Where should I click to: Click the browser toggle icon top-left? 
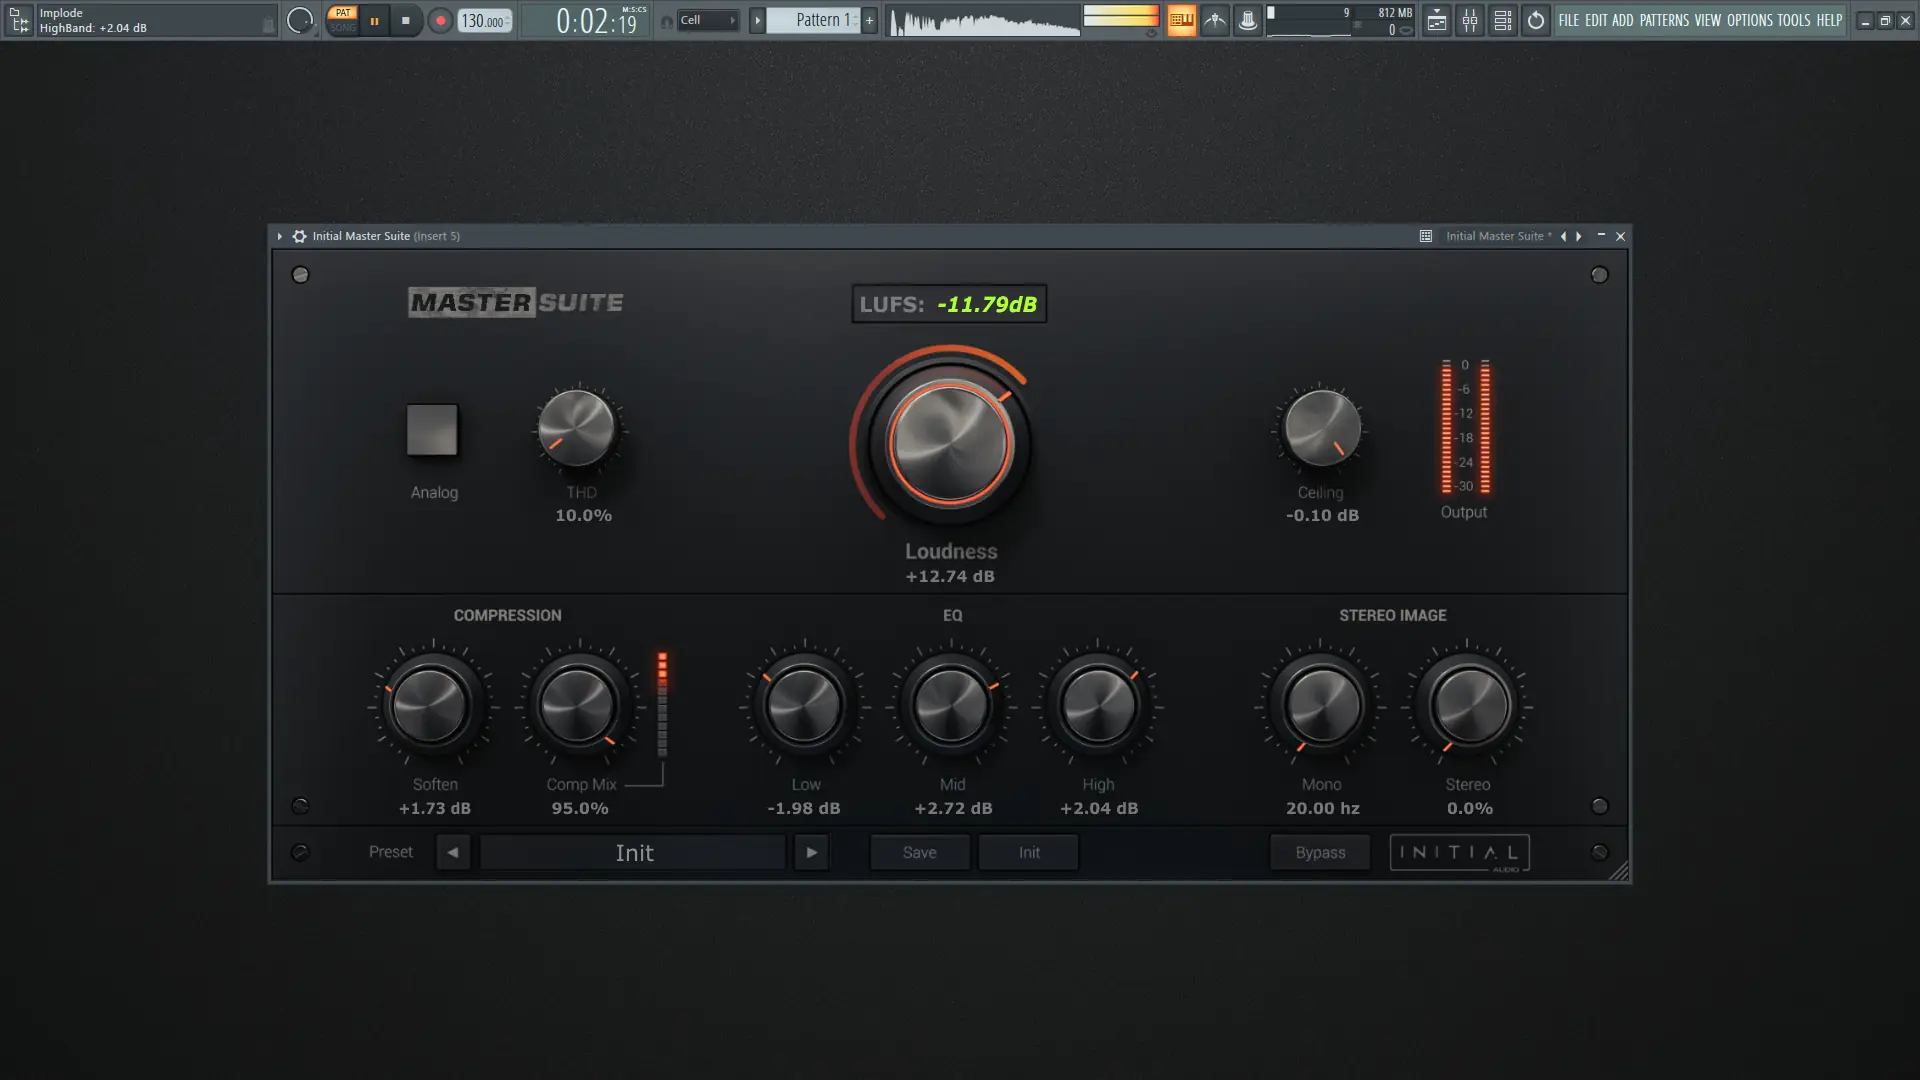point(19,20)
